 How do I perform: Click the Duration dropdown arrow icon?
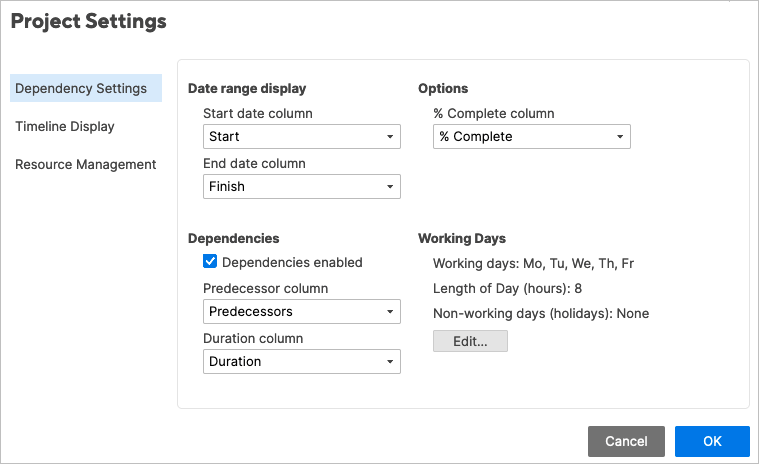click(389, 362)
